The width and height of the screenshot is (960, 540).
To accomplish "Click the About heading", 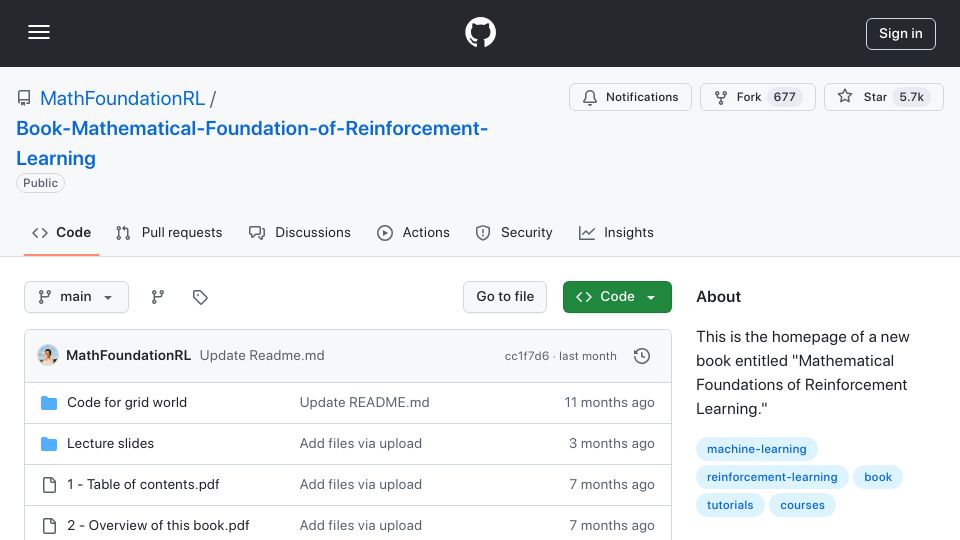I will (718, 297).
